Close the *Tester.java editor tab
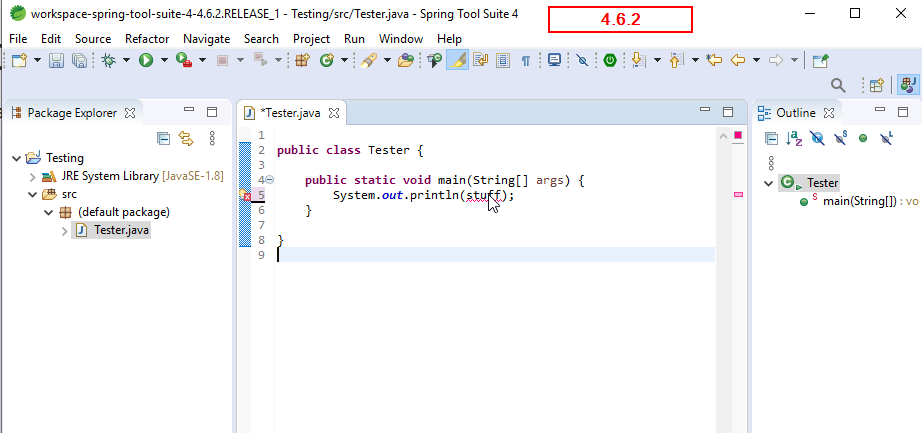922x433 pixels. (333, 113)
